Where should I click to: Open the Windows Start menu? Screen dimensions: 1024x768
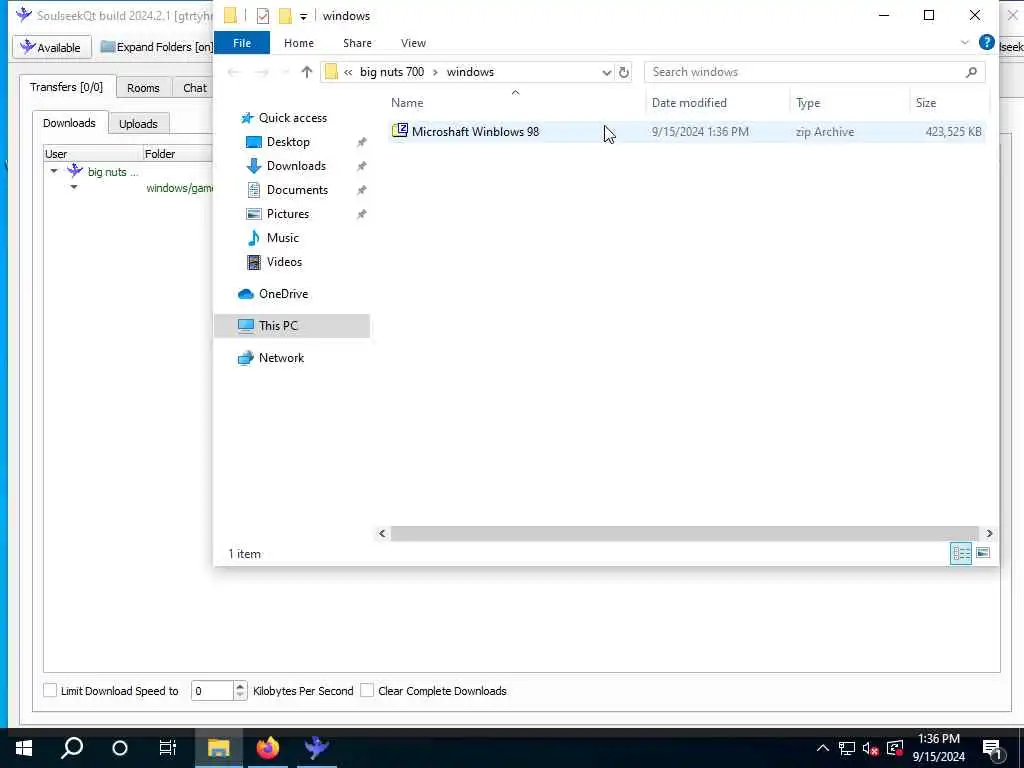pos(24,748)
